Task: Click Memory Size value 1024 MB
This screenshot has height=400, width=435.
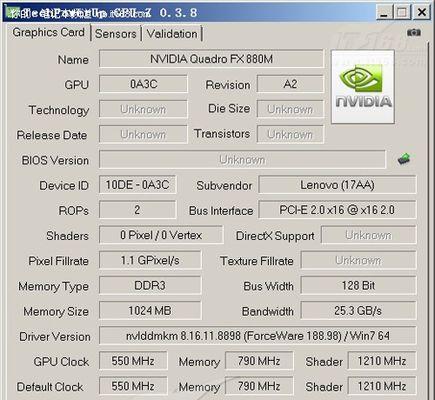Action: [x=150, y=311]
